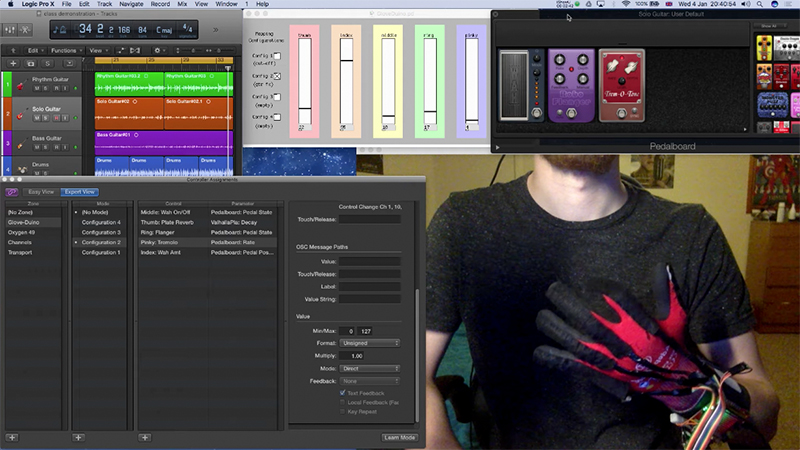This screenshot has width=800, height=450.
Task: Open the View dropdown in tracks toolbar
Action: click(x=97, y=51)
